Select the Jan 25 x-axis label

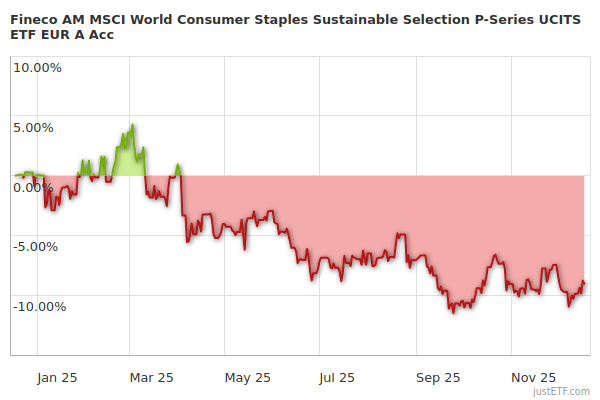(x=57, y=378)
